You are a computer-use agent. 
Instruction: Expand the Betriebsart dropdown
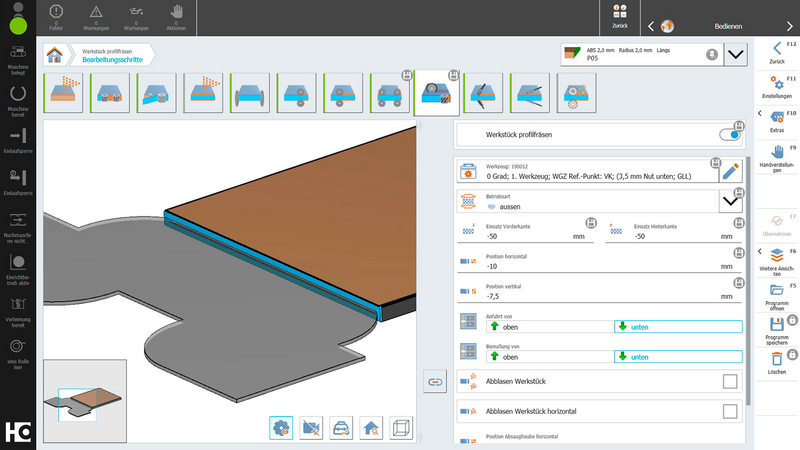click(x=730, y=201)
